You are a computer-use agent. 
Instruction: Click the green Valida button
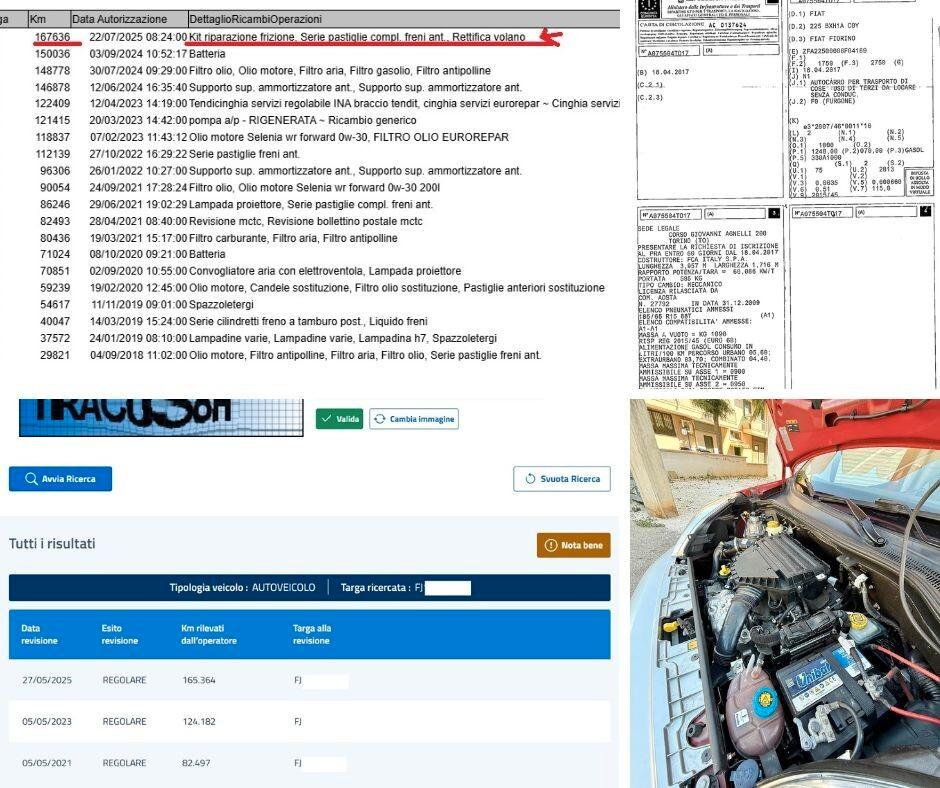click(339, 419)
